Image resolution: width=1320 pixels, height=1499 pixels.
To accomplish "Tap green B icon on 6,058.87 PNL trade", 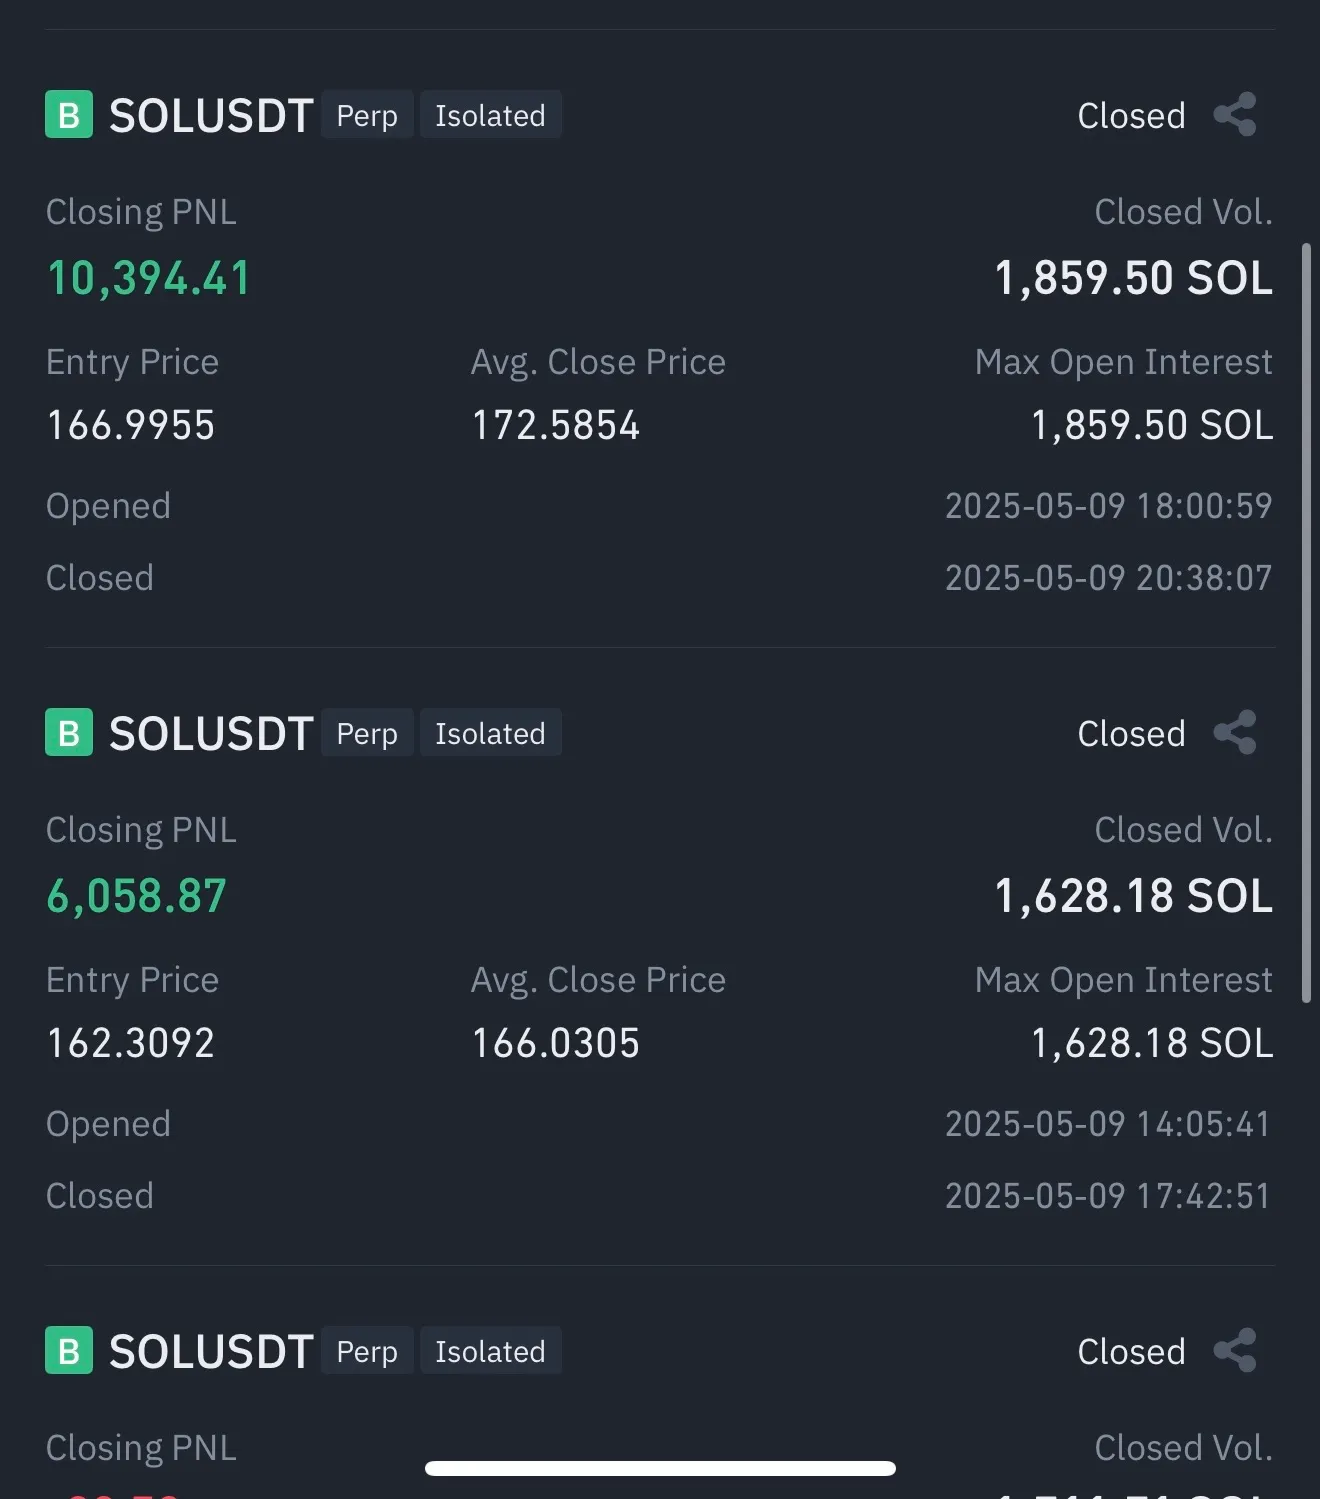I will [x=69, y=733].
